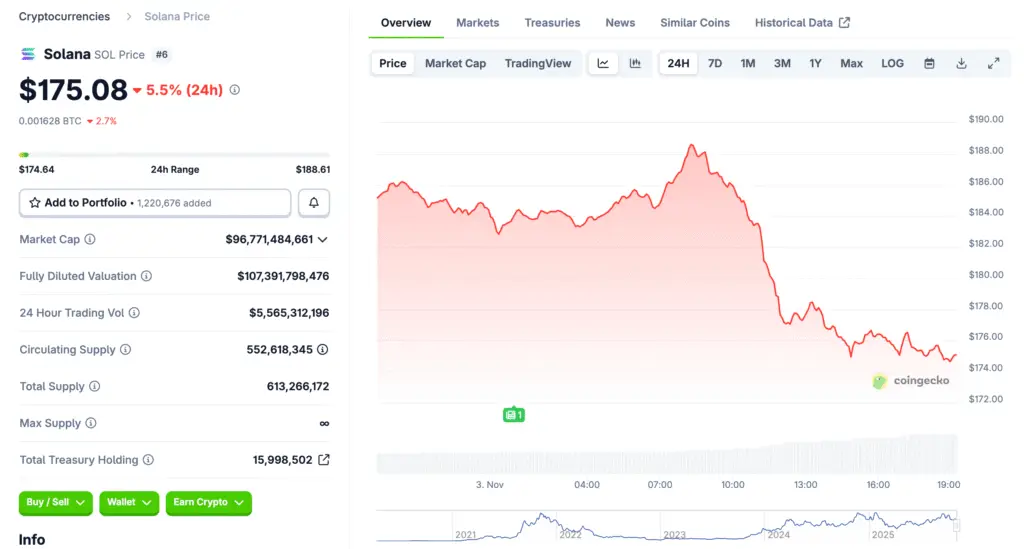
Task: Expand the Market Cap value chevron
Action: point(322,240)
